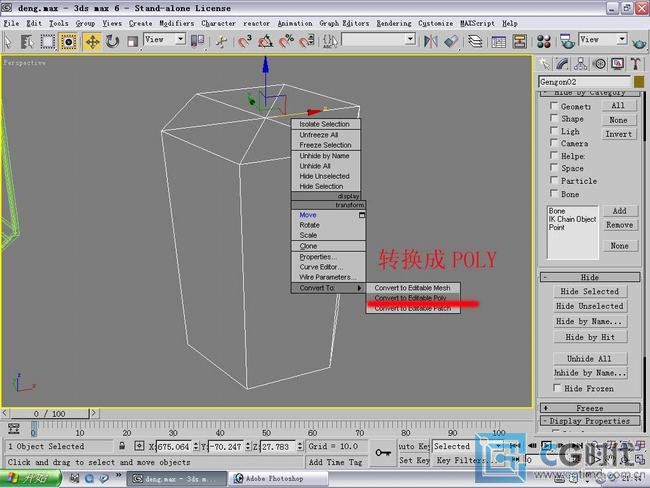This screenshot has width=650, height=488.
Task: Enable the Particle Systems hide checkbox
Action: point(553,180)
